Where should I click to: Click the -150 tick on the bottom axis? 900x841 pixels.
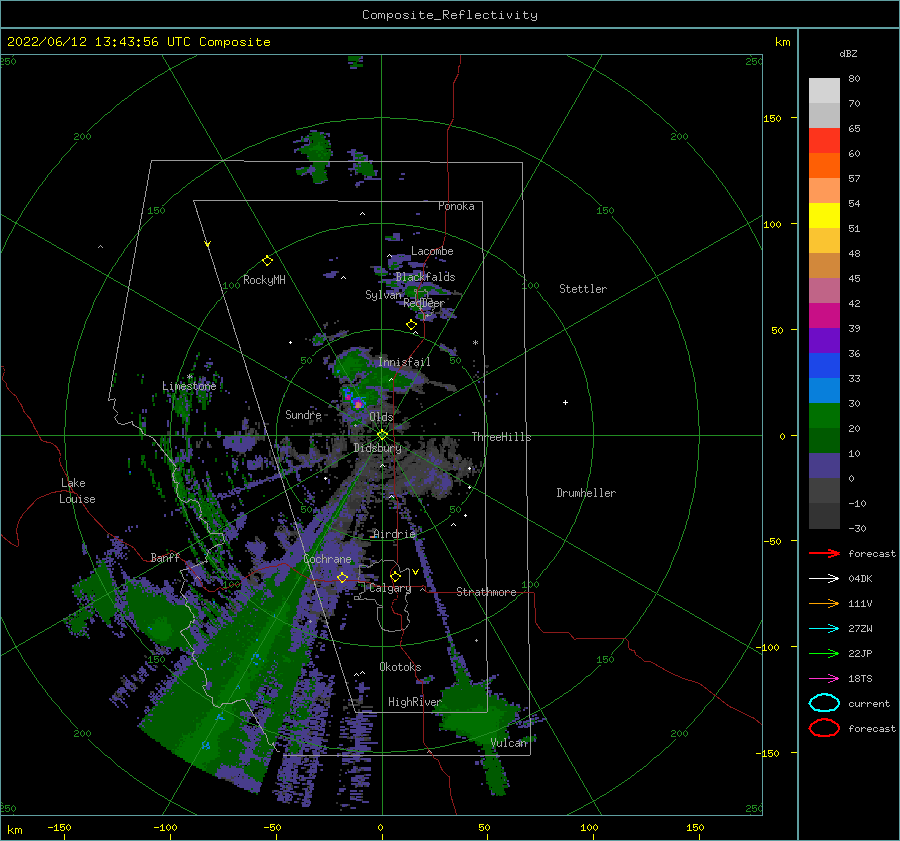point(59,827)
